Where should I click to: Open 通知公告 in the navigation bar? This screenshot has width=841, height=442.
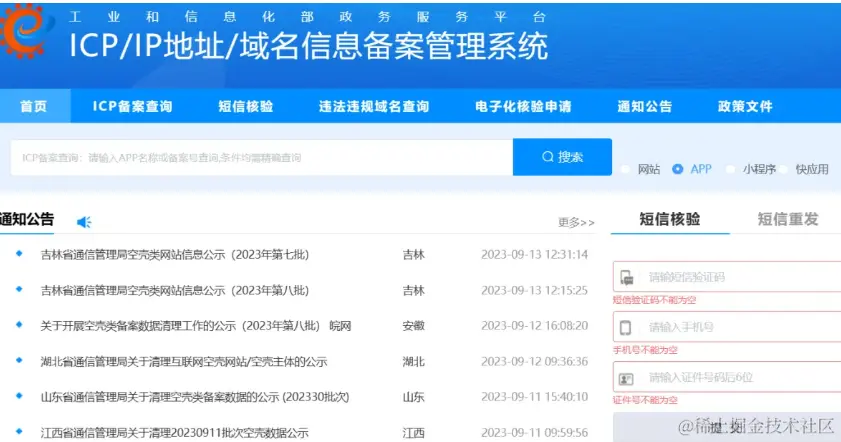tap(645, 106)
